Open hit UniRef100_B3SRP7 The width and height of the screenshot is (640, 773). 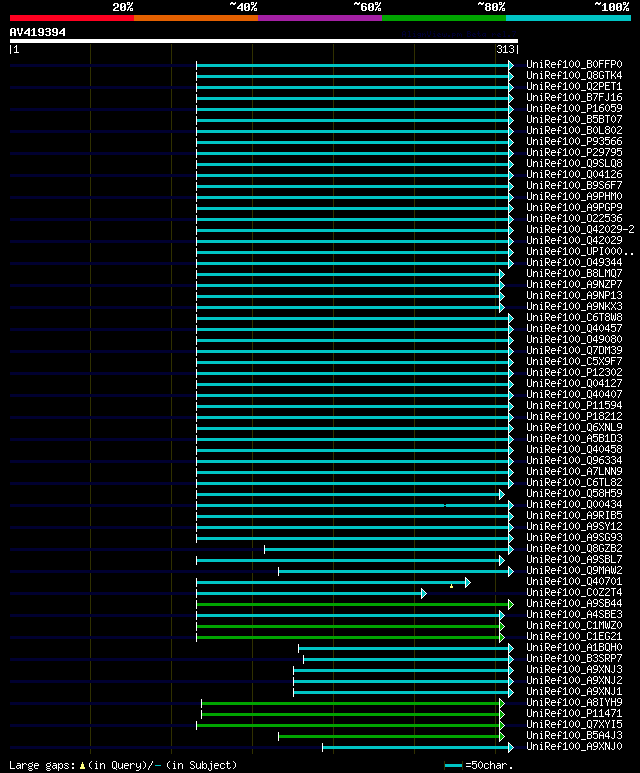[x=574, y=659]
